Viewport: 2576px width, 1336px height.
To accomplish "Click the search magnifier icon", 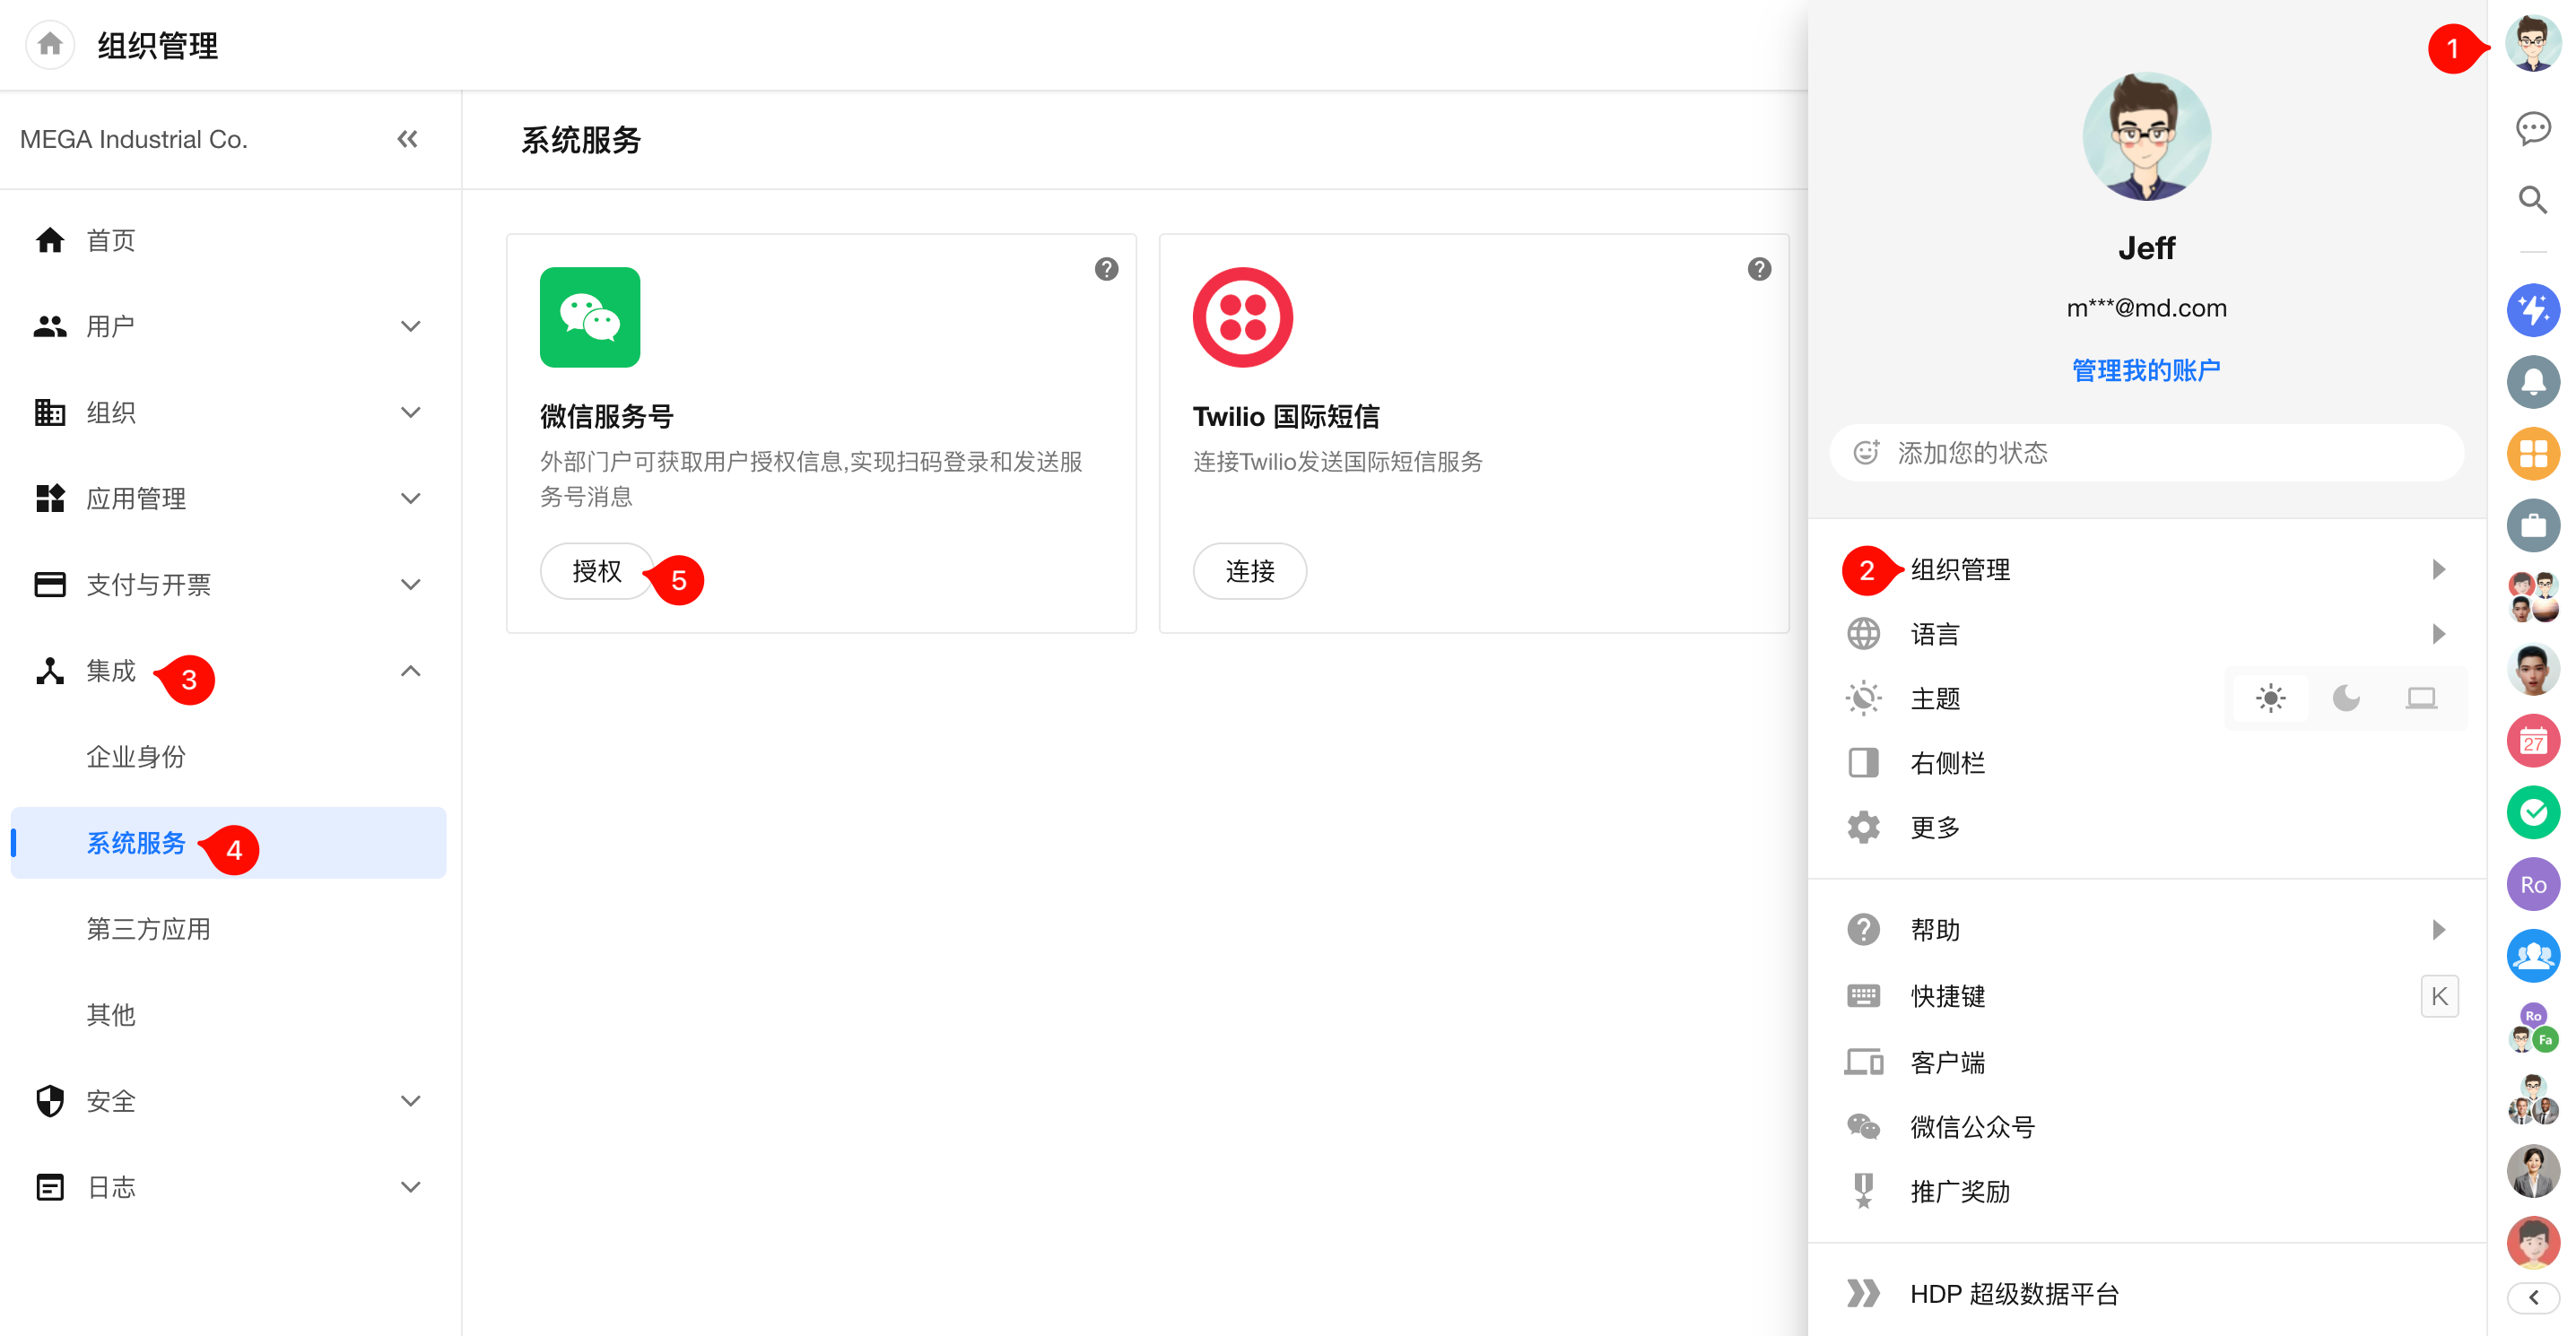I will point(2532,200).
